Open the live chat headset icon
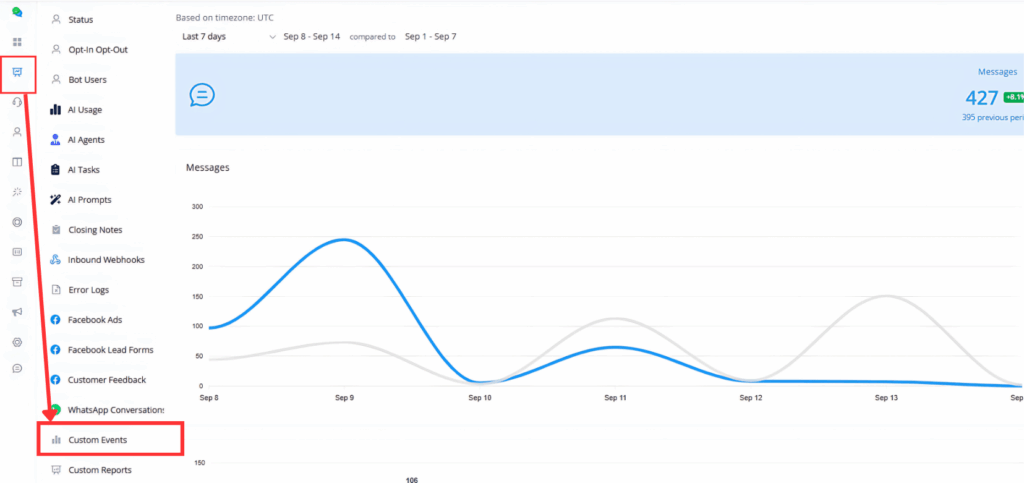This screenshot has width=1024, height=483. [x=17, y=102]
